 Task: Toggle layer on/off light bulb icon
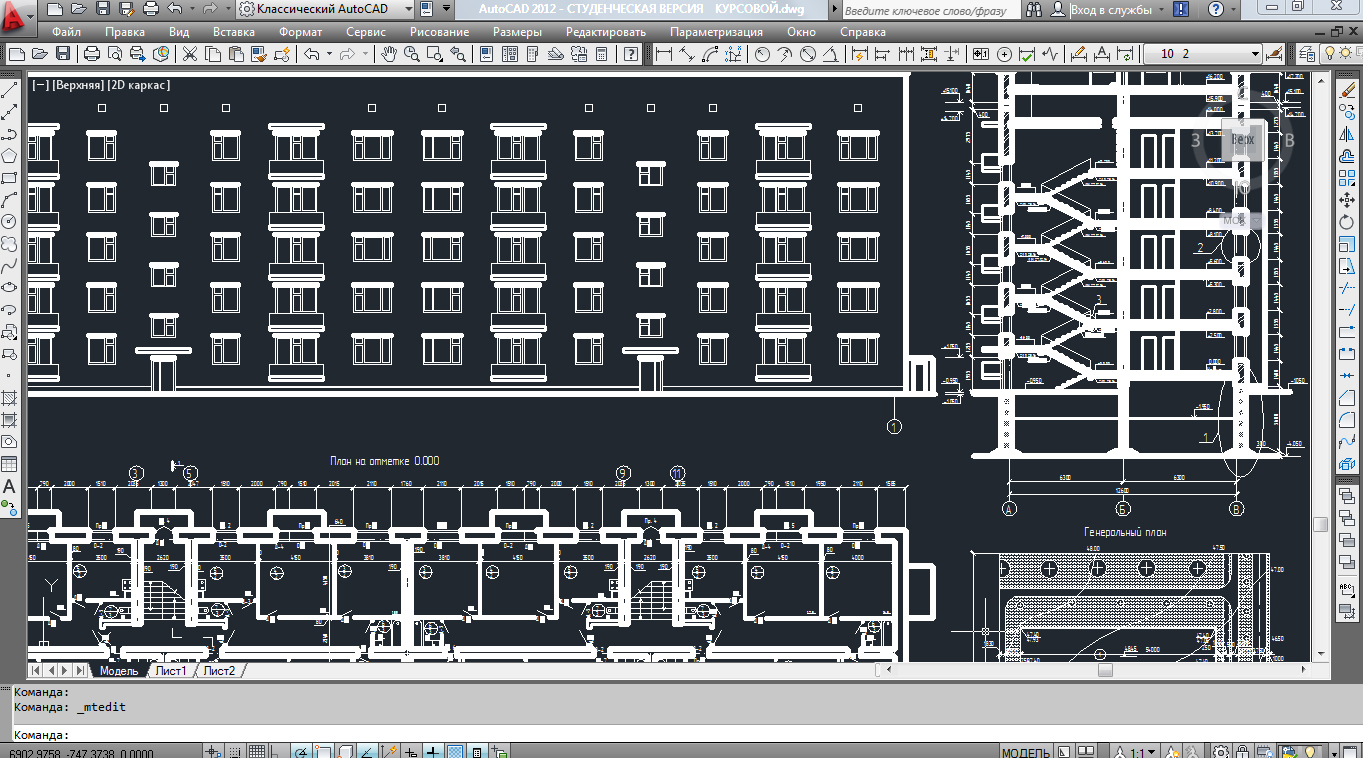tap(1332, 54)
